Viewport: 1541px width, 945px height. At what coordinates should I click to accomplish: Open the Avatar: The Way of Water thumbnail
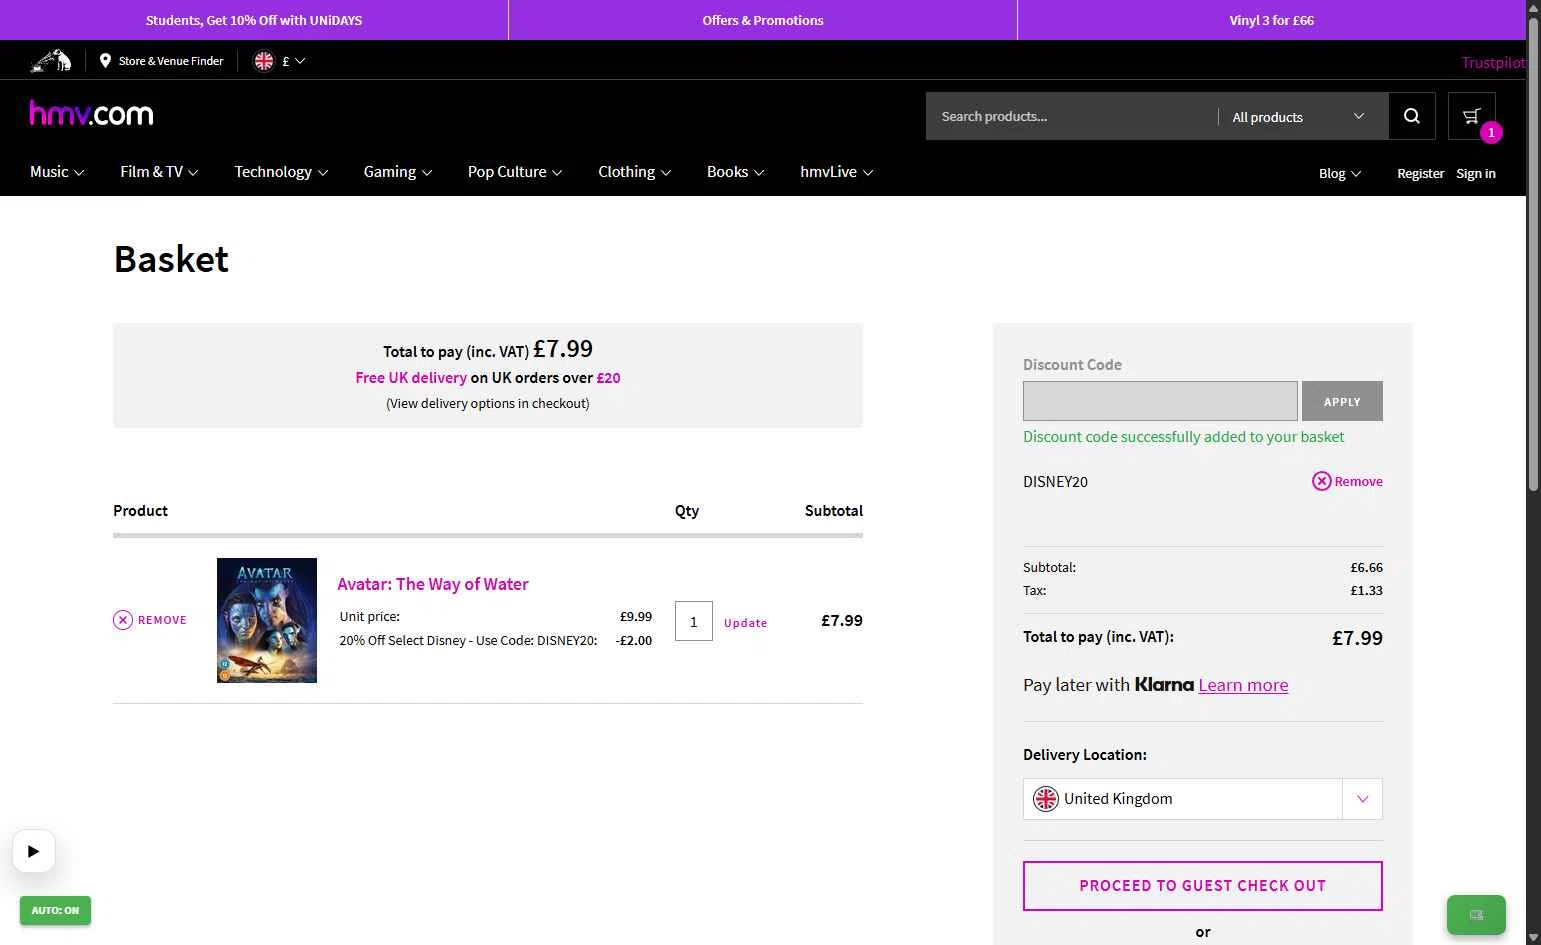[x=267, y=620]
